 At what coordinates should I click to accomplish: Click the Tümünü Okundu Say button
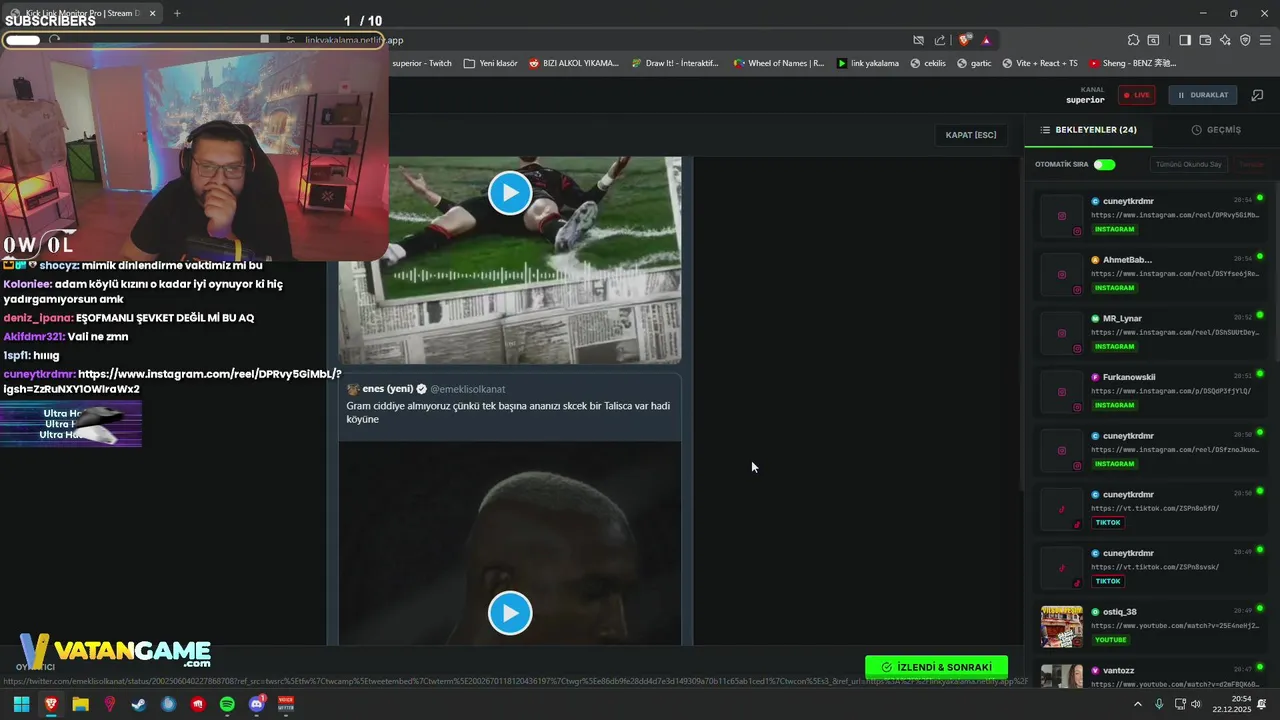pyautogui.click(x=1188, y=164)
